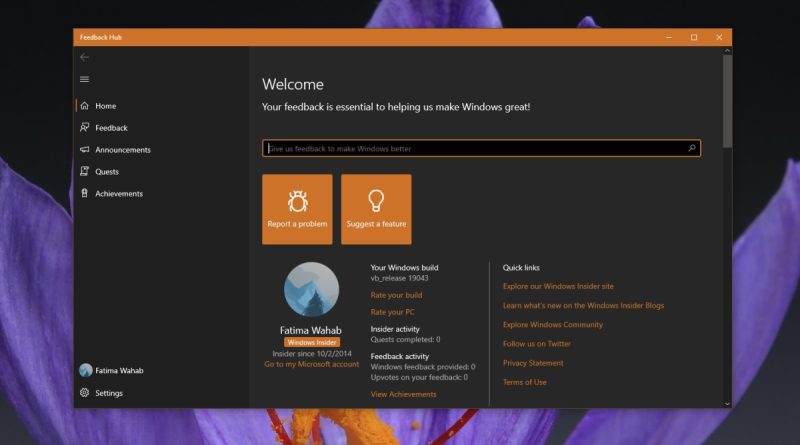This screenshot has width=800, height=445.
Task: Click the large profile picture thumbnail
Action: tap(311, 289)
